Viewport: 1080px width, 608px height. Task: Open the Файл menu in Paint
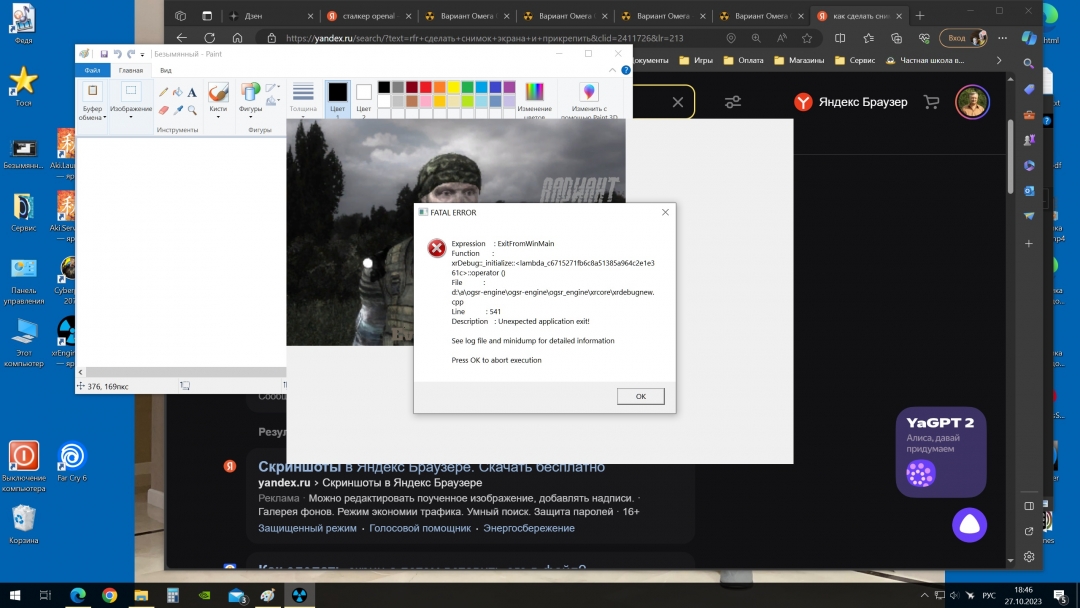click(92, 70)
